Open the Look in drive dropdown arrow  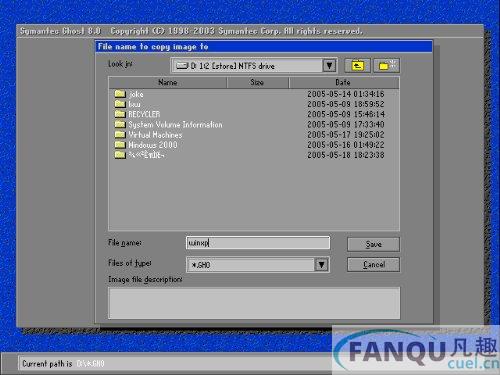tap(329, 65)
